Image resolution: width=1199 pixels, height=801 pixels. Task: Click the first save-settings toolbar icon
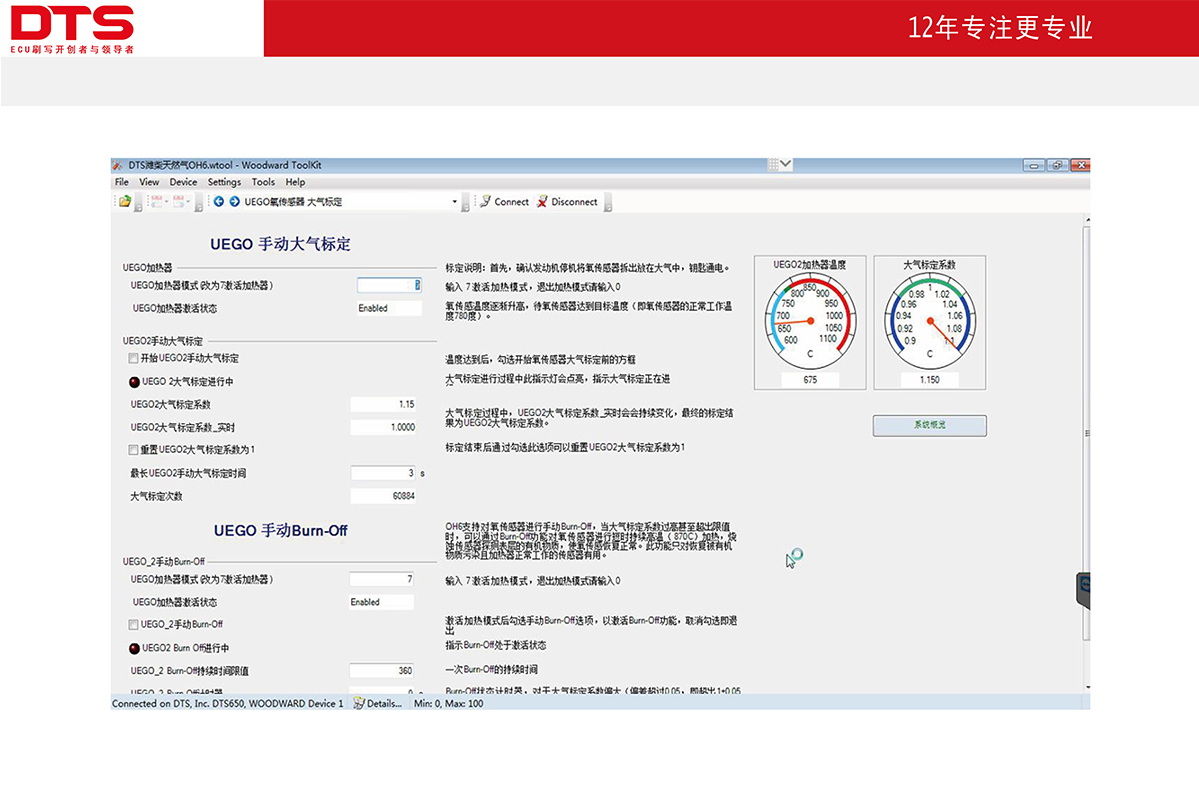156,202
